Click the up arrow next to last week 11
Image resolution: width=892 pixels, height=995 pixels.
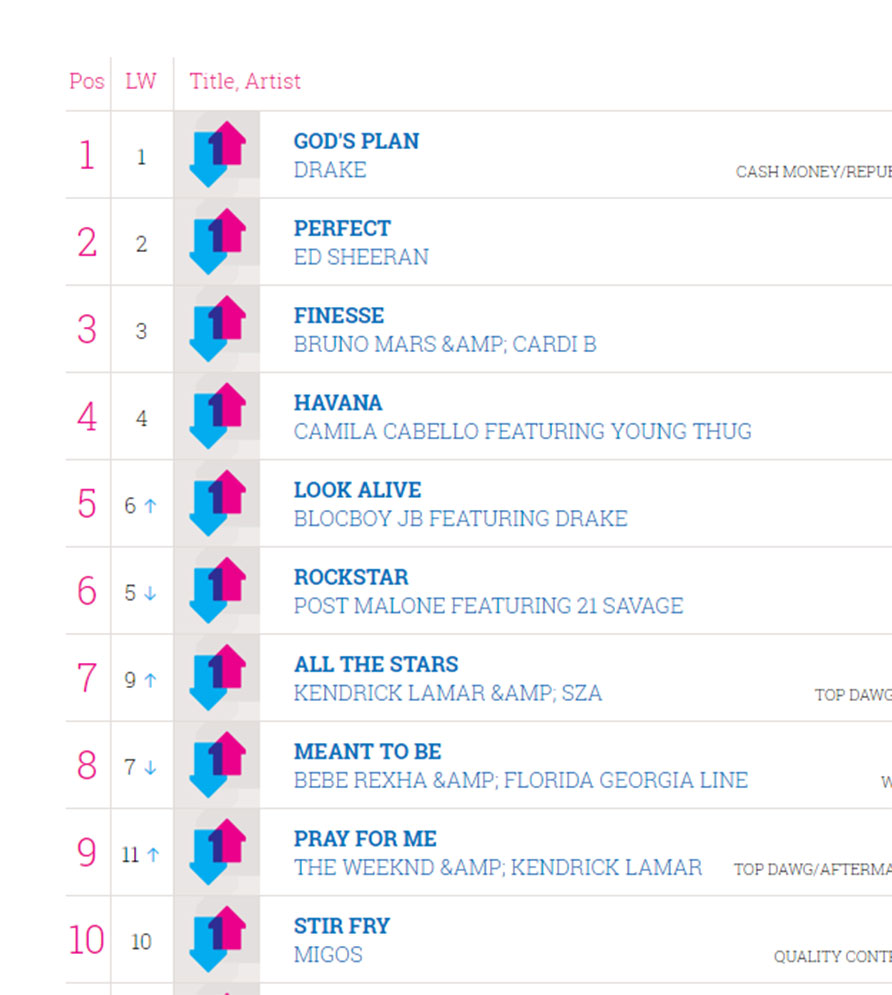(153, 855)
